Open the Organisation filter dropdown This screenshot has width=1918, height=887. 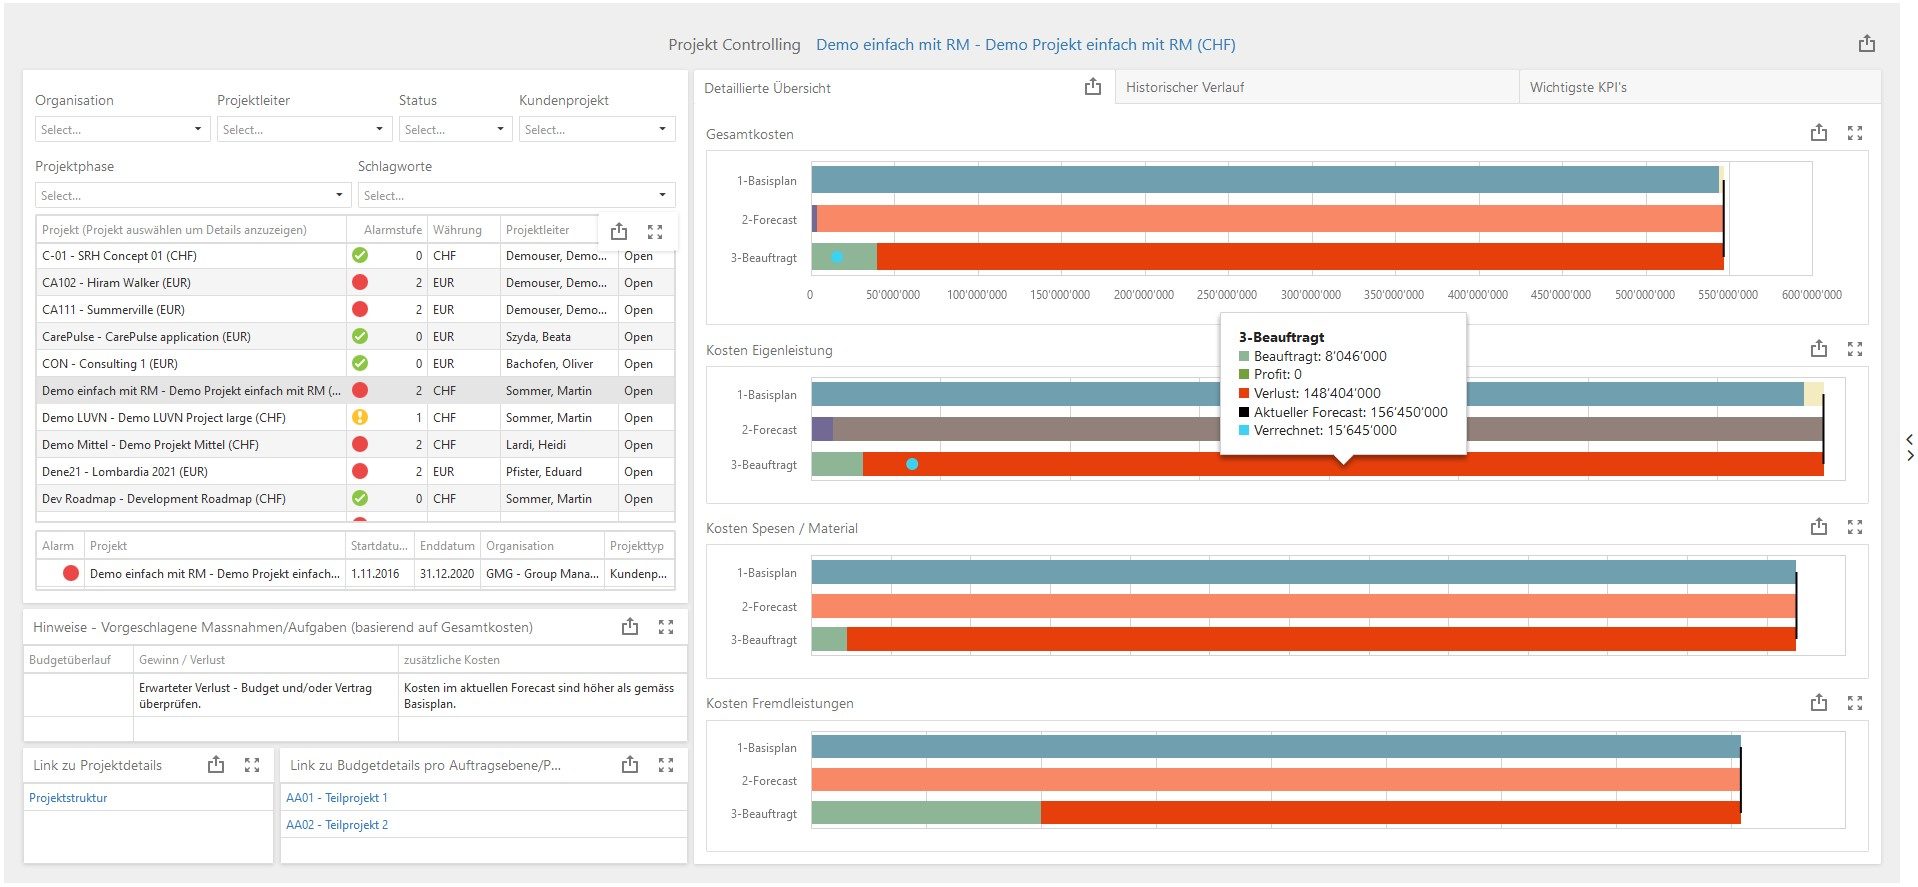click(122, 130)
